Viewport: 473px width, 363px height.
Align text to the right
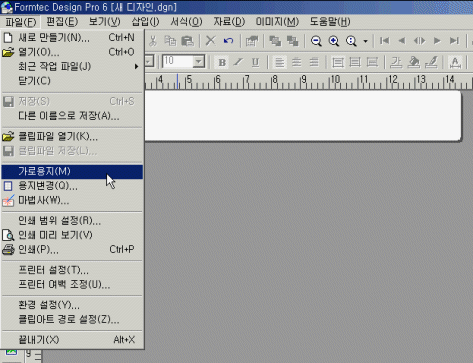(x=314, y=62)
